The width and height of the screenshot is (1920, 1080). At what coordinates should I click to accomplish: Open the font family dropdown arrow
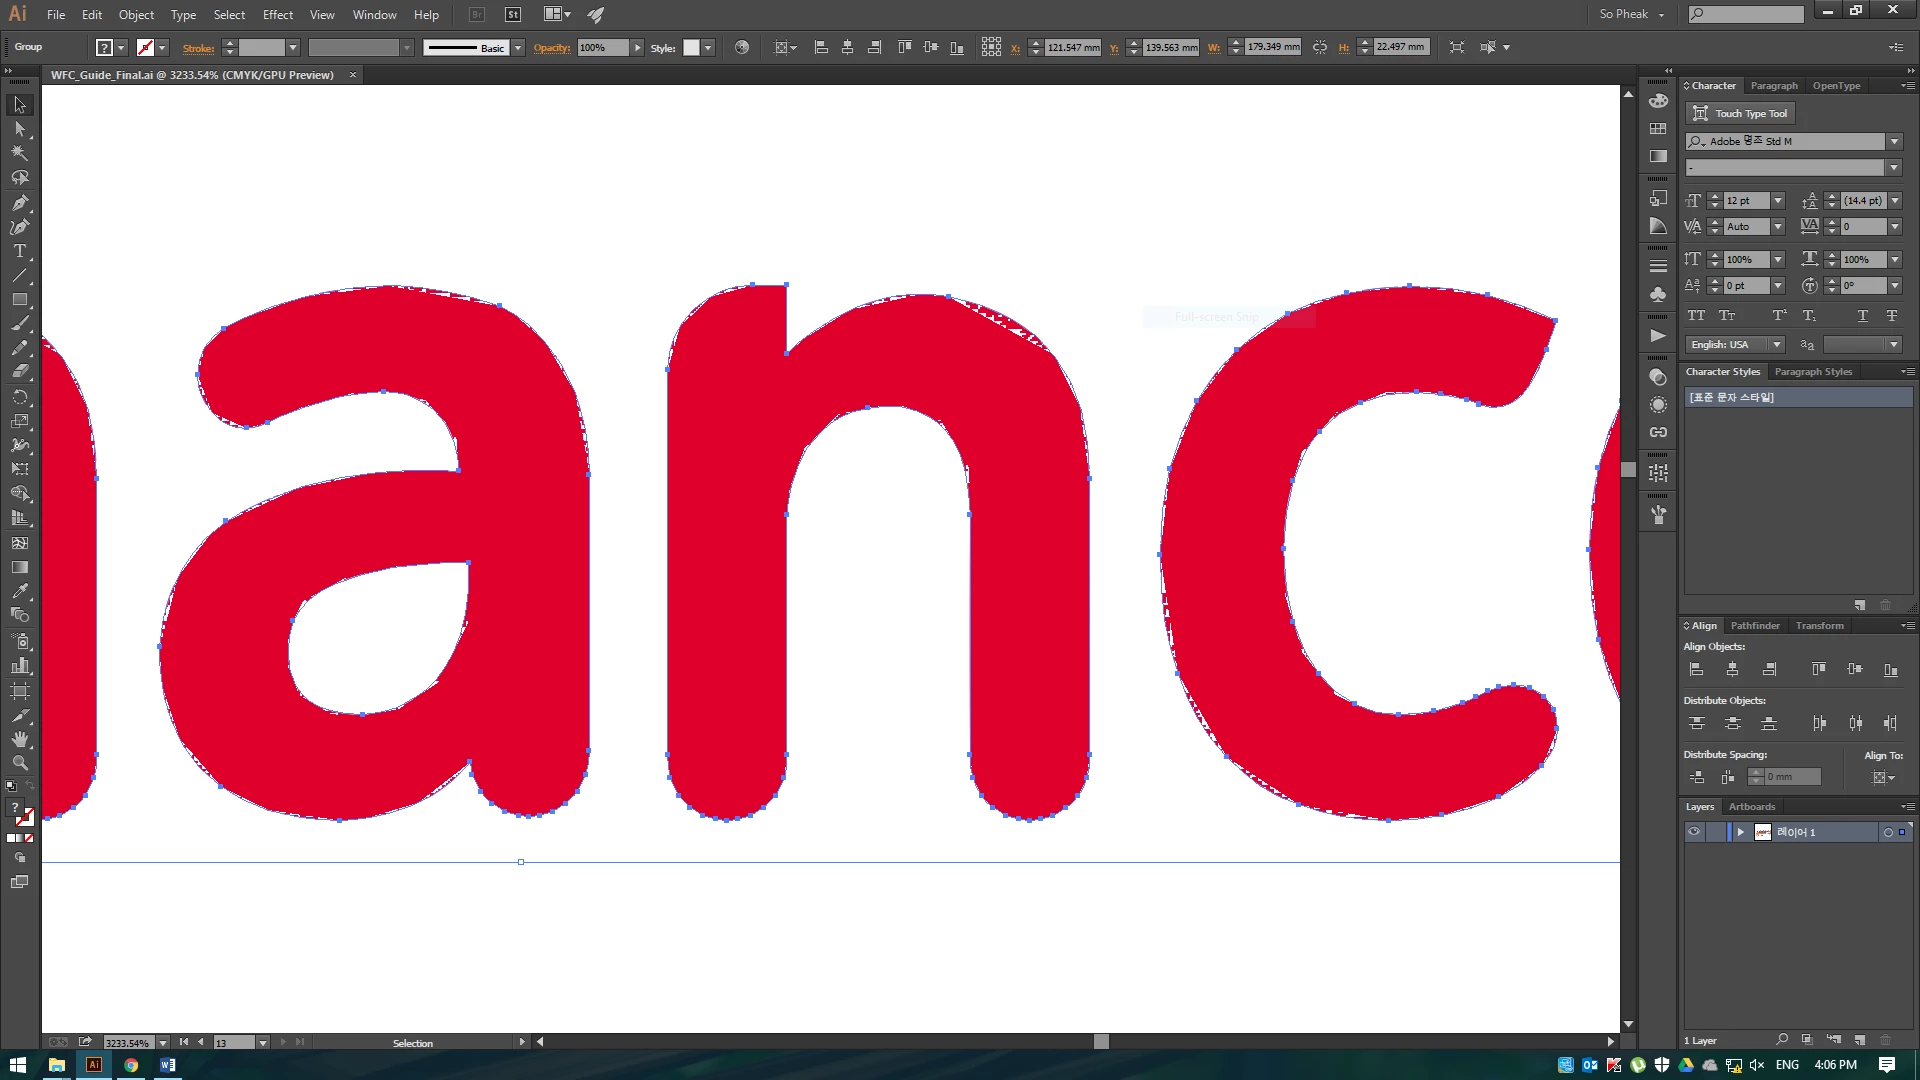1894,142
